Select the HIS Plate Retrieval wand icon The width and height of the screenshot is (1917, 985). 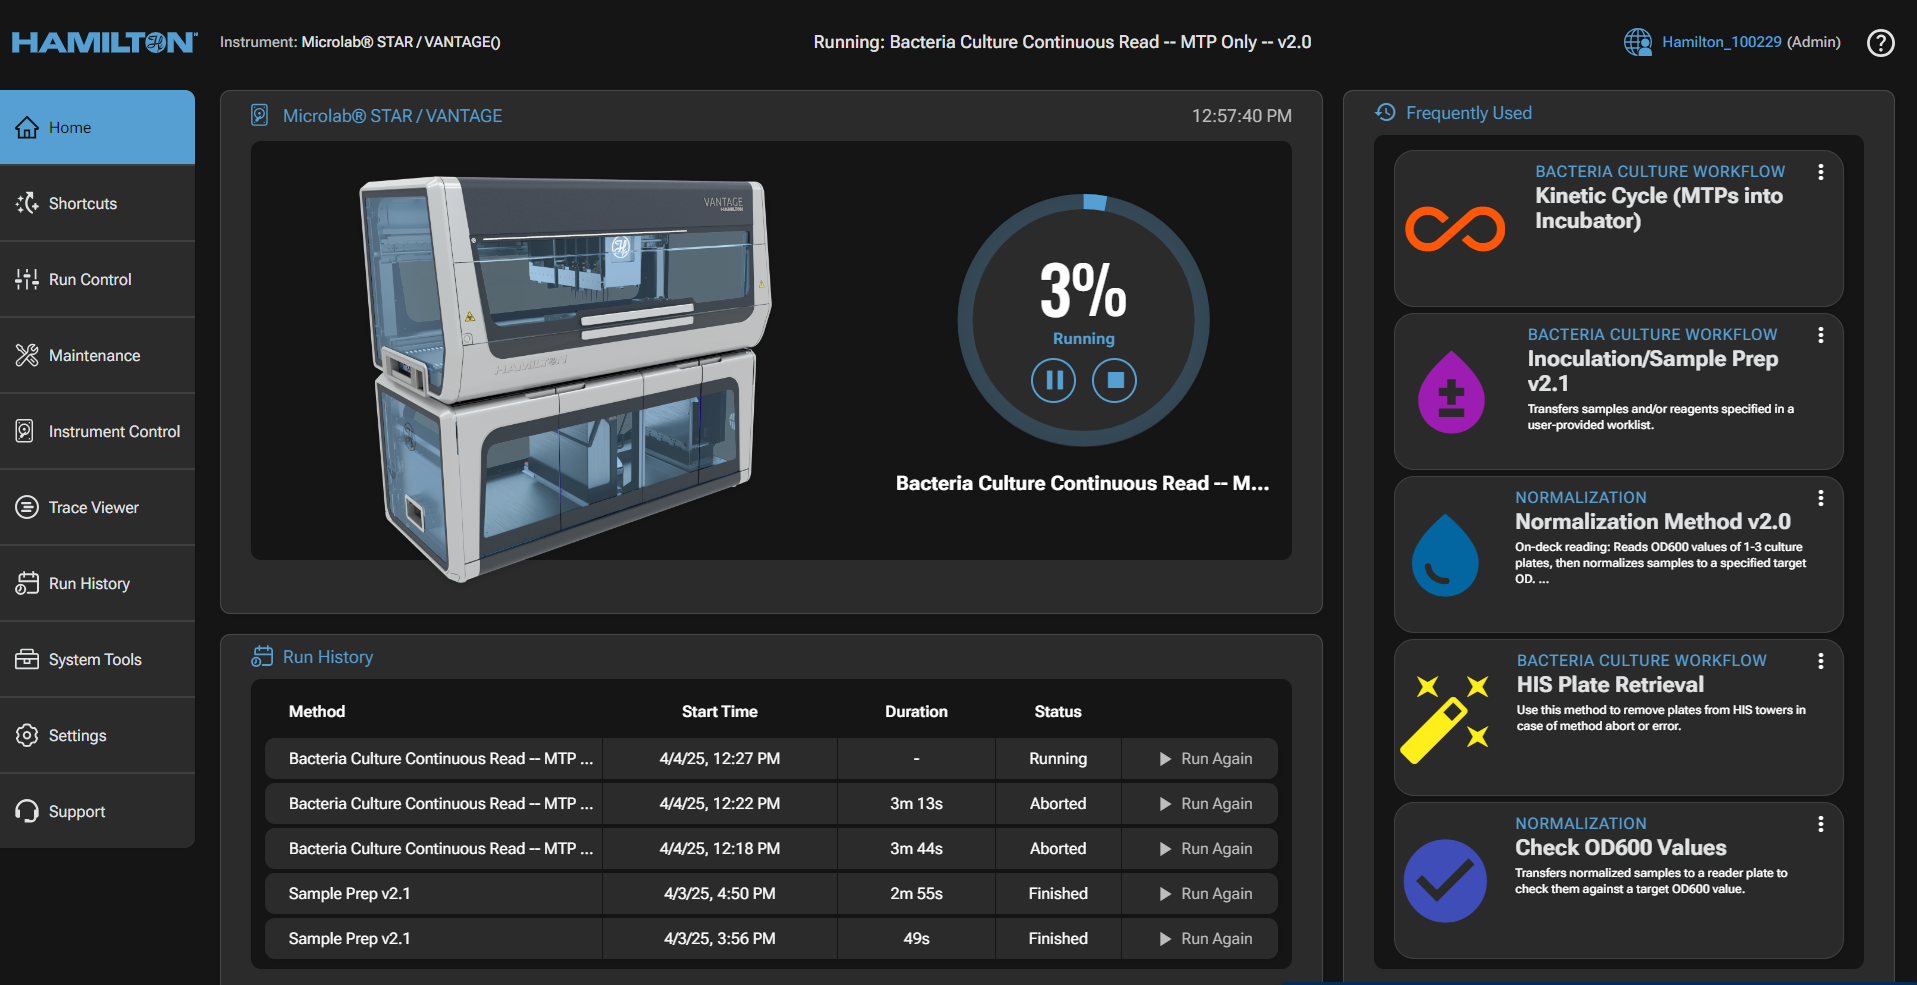(1444, 718)
